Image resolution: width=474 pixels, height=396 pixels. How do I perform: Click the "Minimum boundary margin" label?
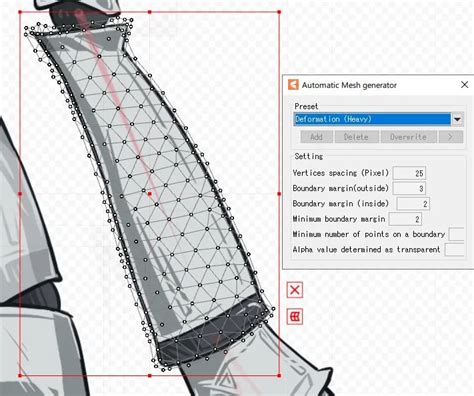[339, 219]
